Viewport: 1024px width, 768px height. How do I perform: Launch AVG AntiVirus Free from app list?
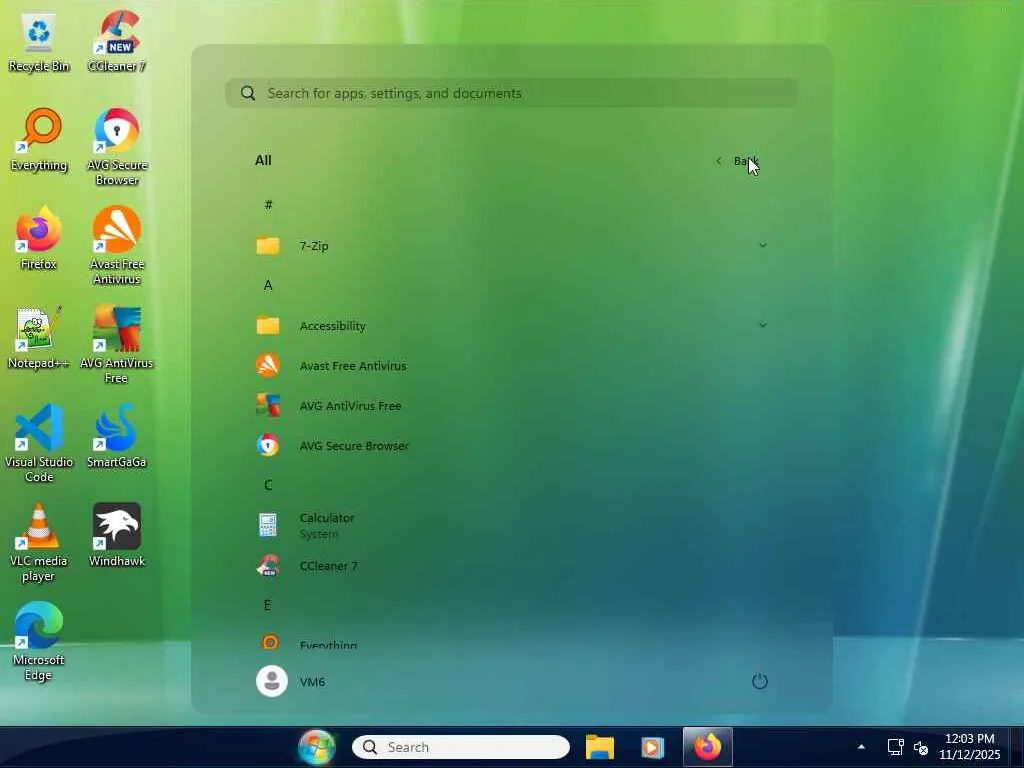coord(511,406)
